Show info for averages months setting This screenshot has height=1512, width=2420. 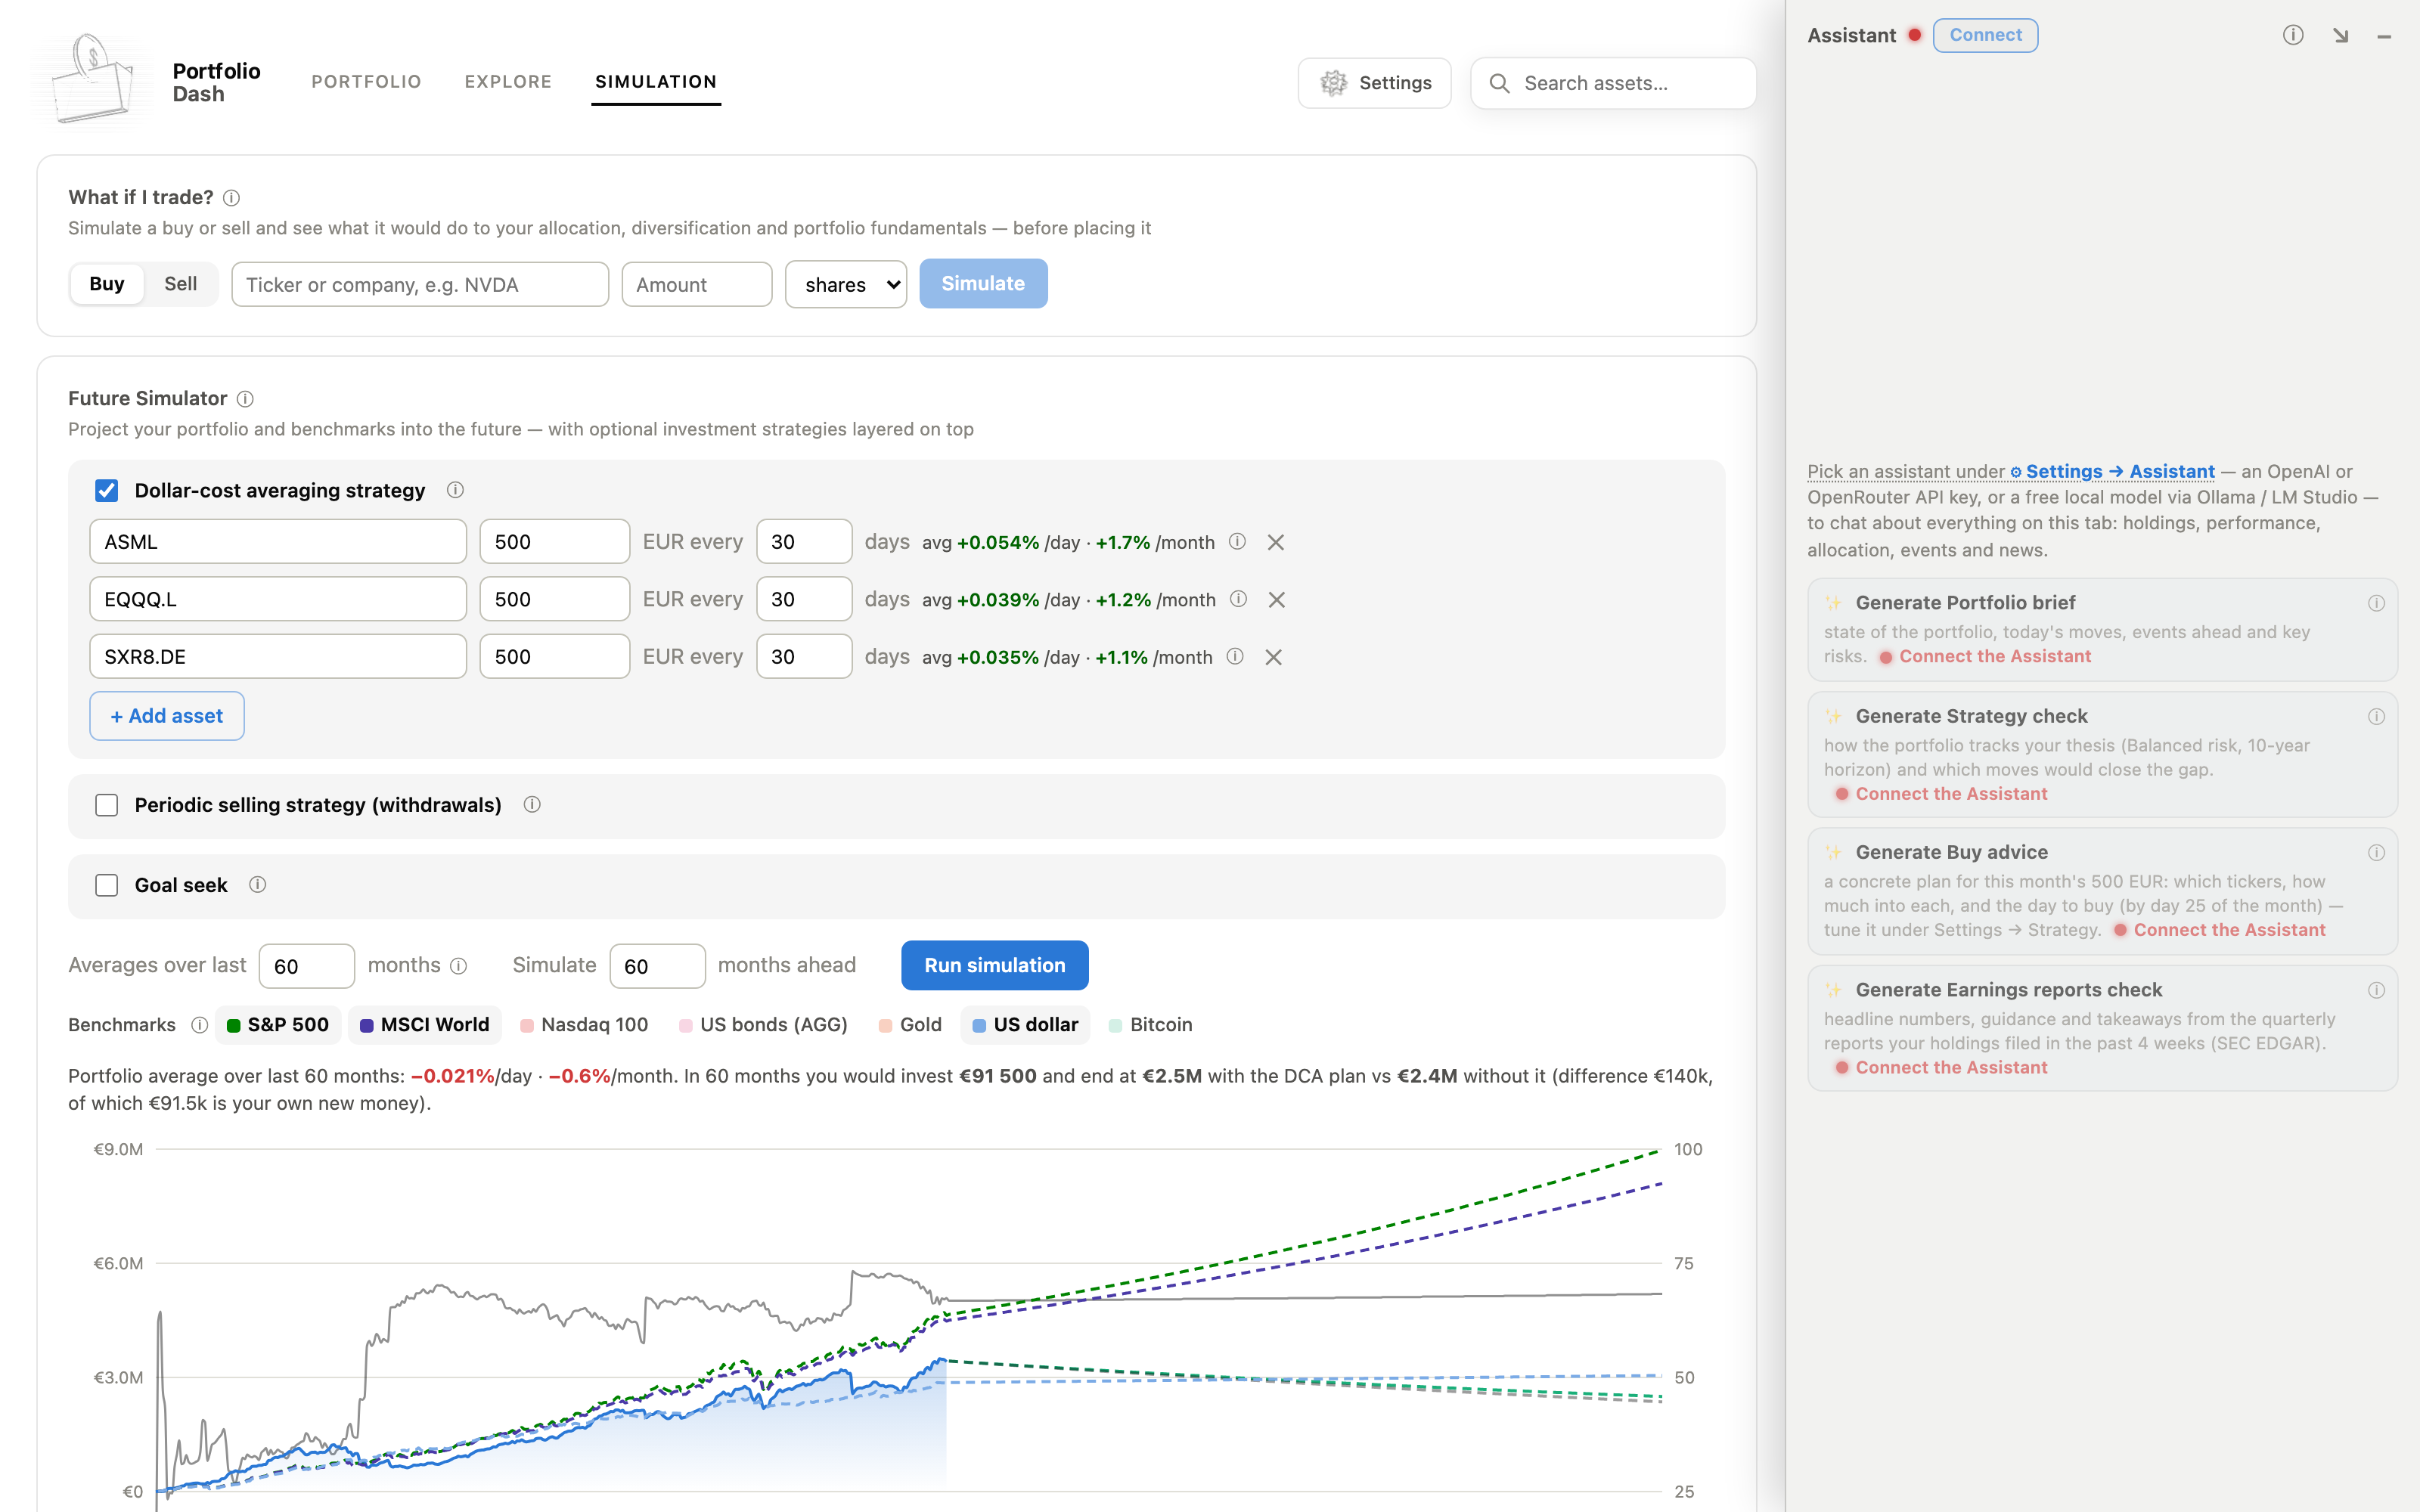[x=458, y=965]
